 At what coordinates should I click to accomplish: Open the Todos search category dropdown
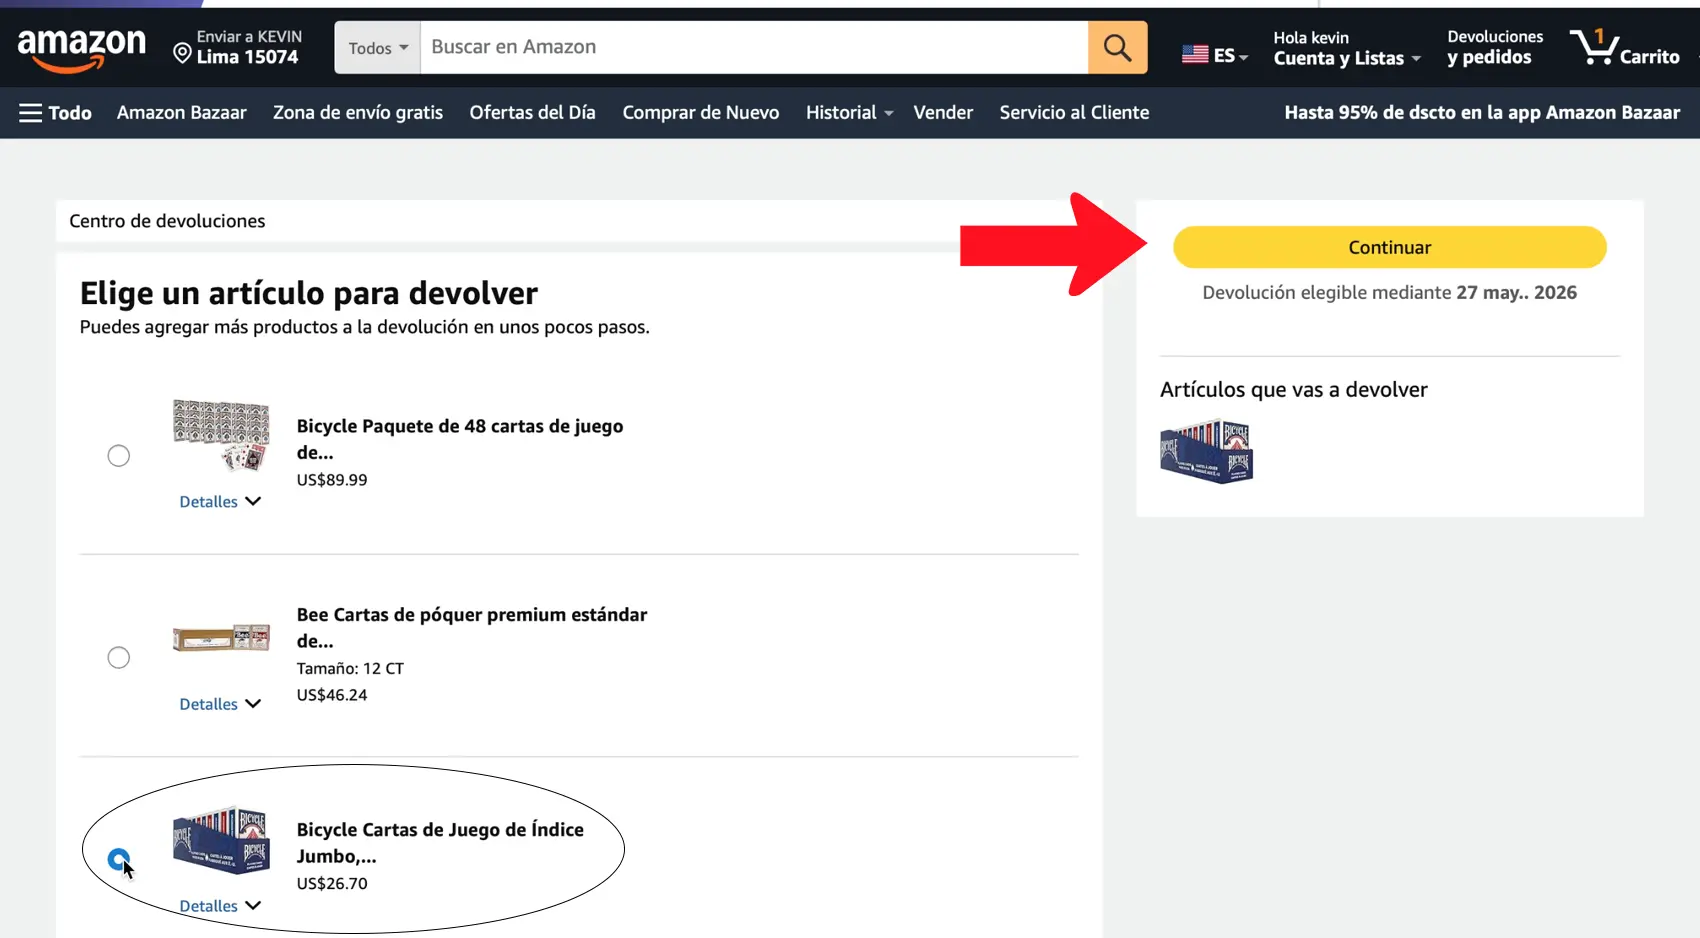[x=378, y=47]
